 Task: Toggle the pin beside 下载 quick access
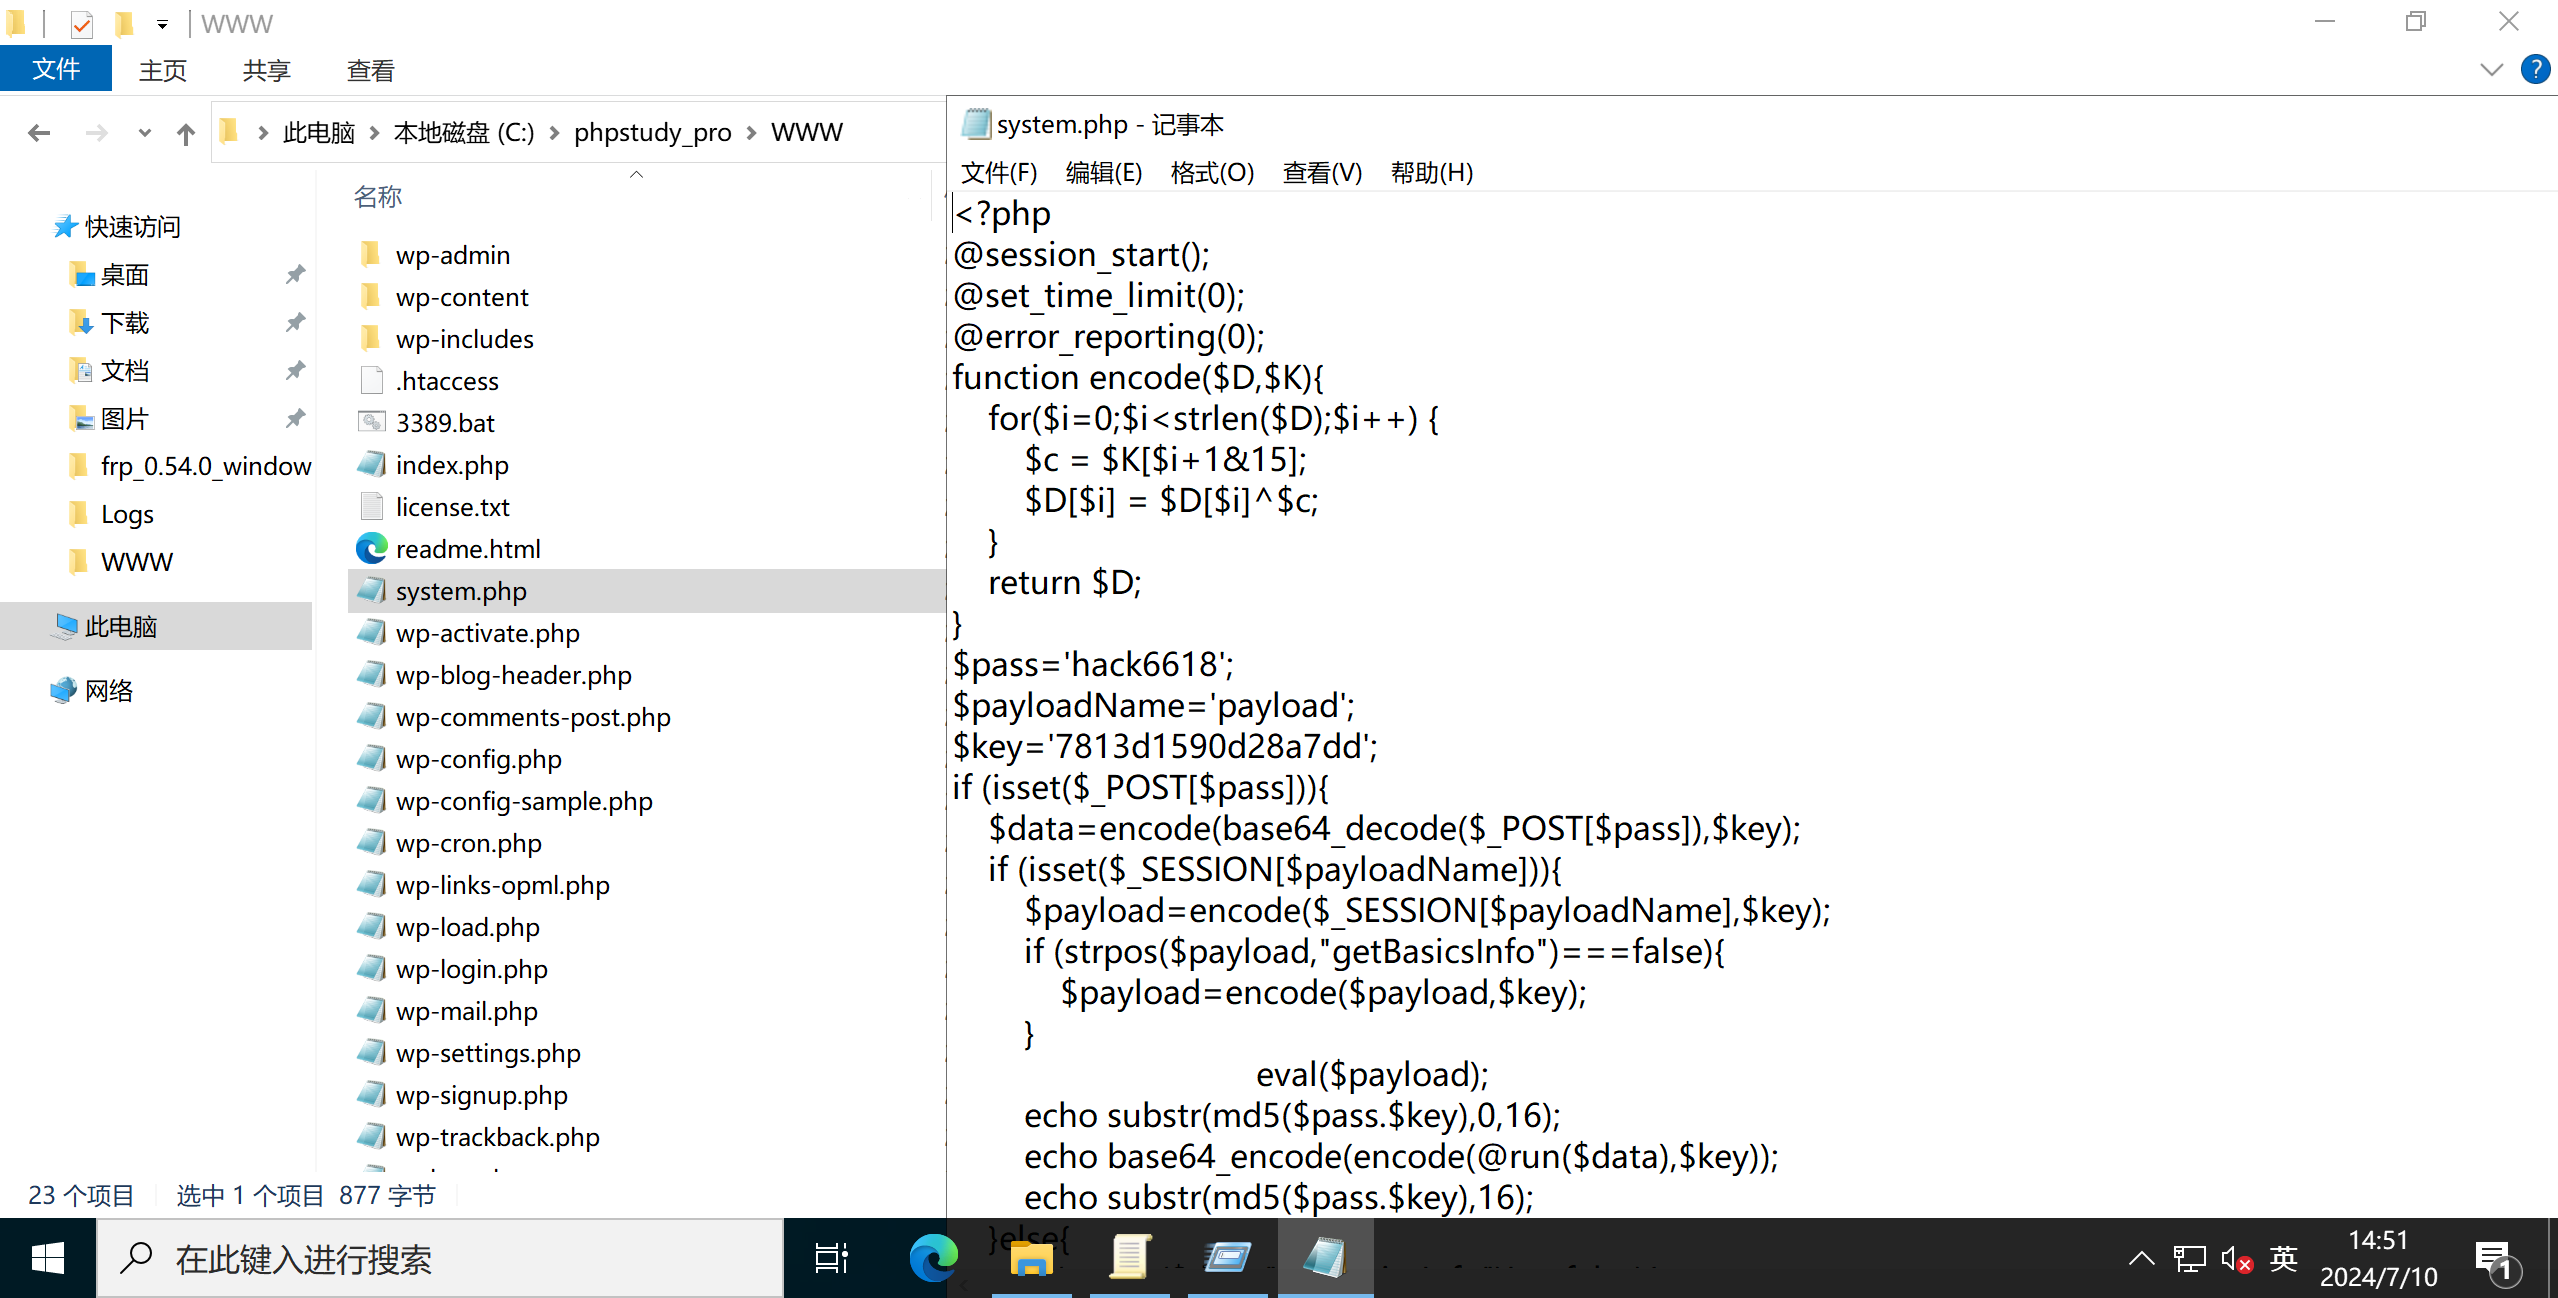click(295, 323)
